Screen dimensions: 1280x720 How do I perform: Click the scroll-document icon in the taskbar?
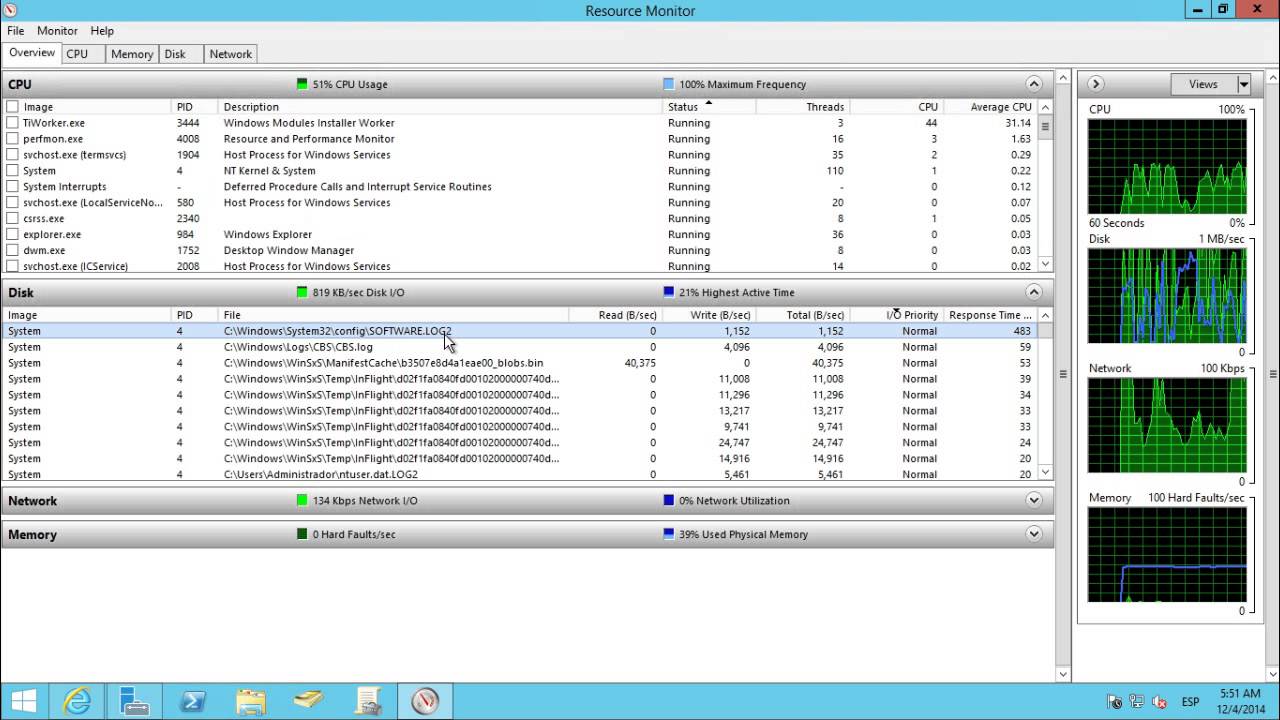click(x=367, y=701)
